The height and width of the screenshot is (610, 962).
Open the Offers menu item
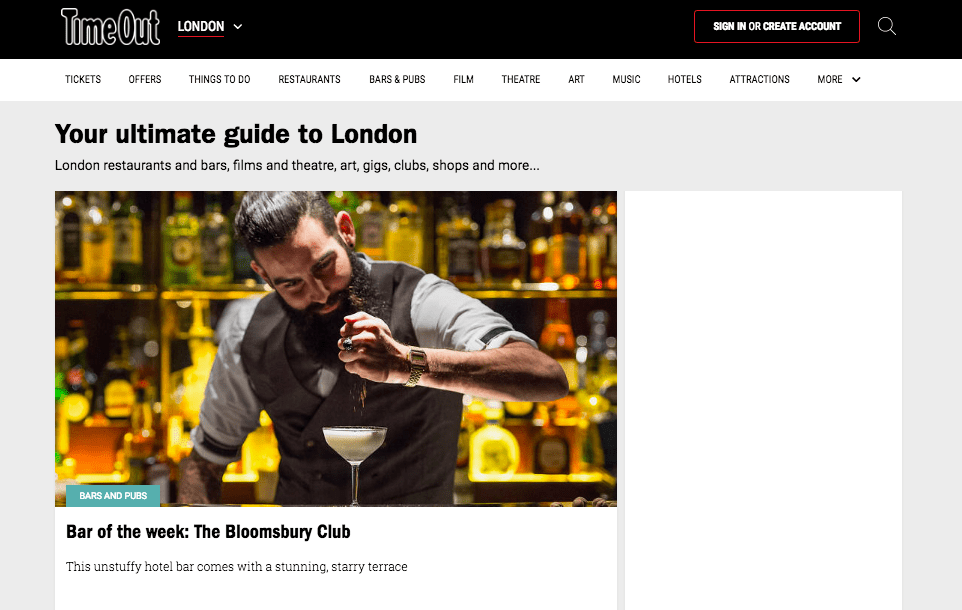145,79
